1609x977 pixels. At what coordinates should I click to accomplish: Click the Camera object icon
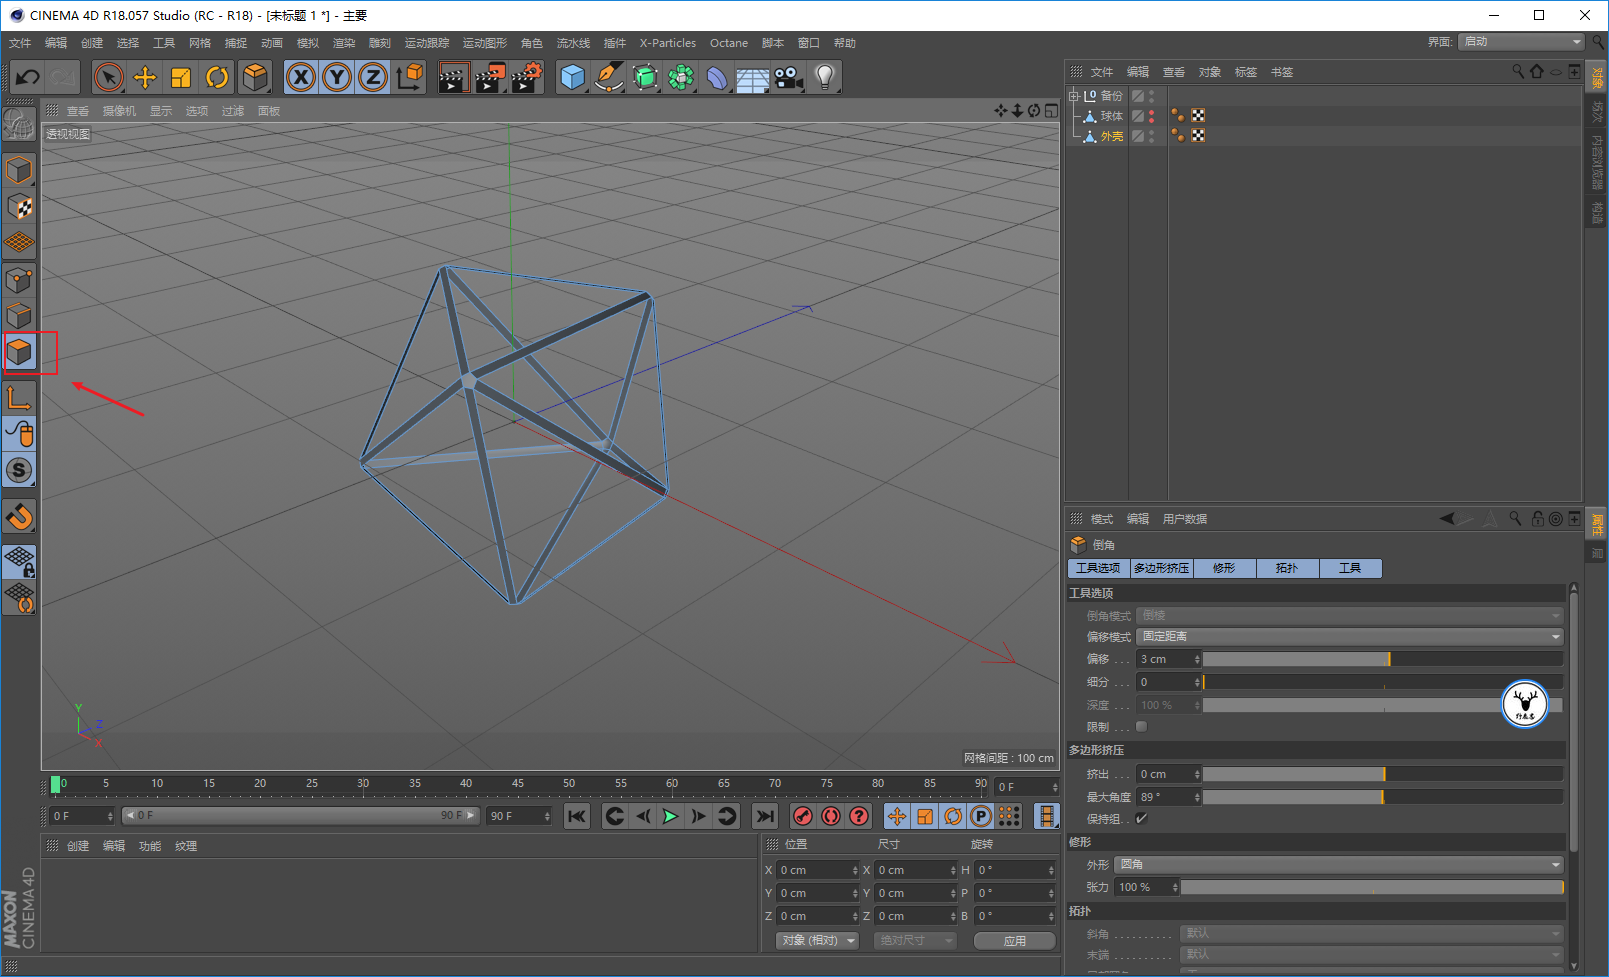(x=788, y=77)
